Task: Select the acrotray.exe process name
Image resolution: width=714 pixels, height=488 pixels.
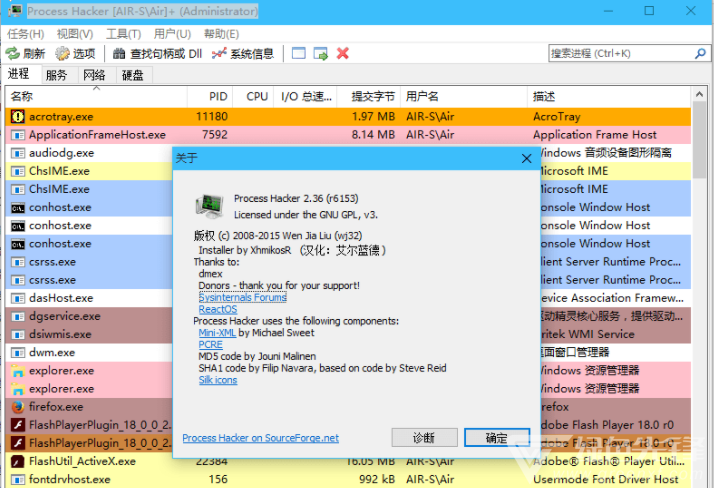Action: click(x=61, y=117)
